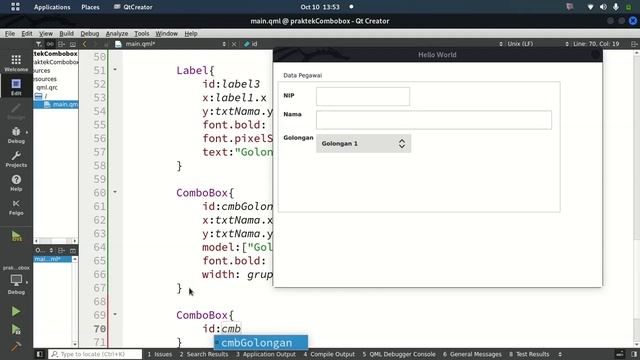The width and height of the screenshot is (640, 360).
Task: Open the QtCreator app menu in top bar
Action: (133, 7)
